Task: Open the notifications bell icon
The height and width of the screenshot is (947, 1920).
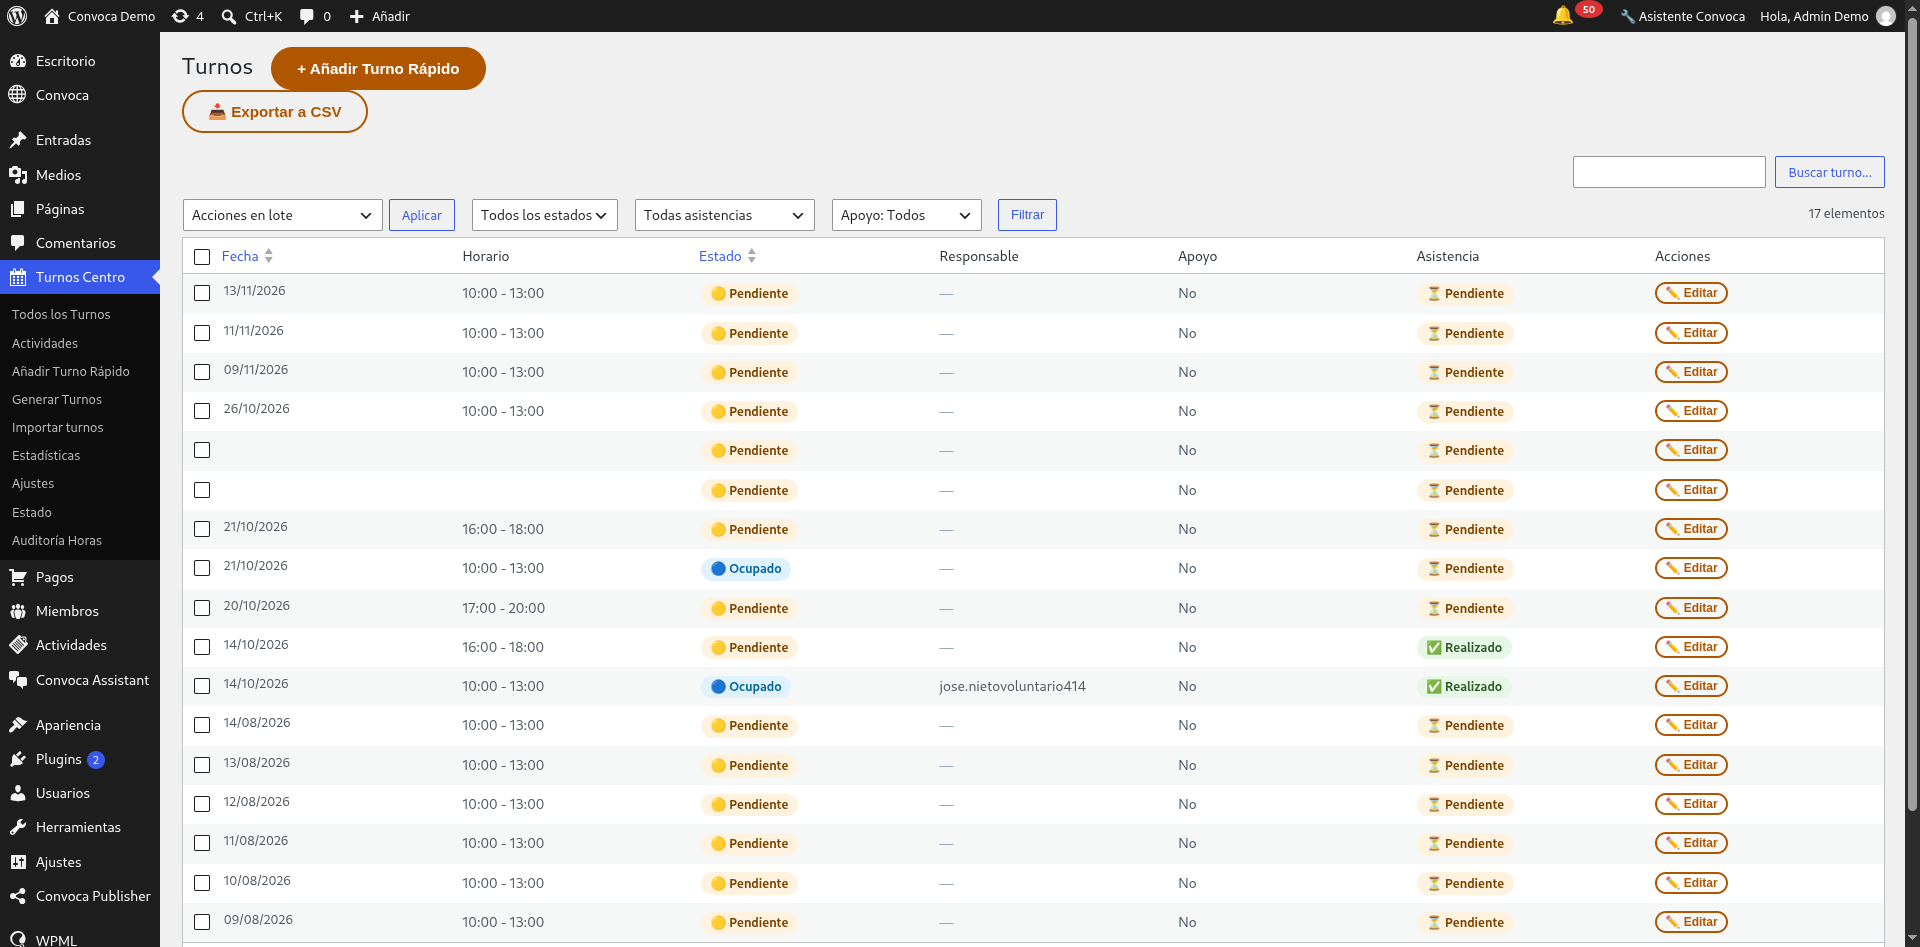Action: point(1562,16)
